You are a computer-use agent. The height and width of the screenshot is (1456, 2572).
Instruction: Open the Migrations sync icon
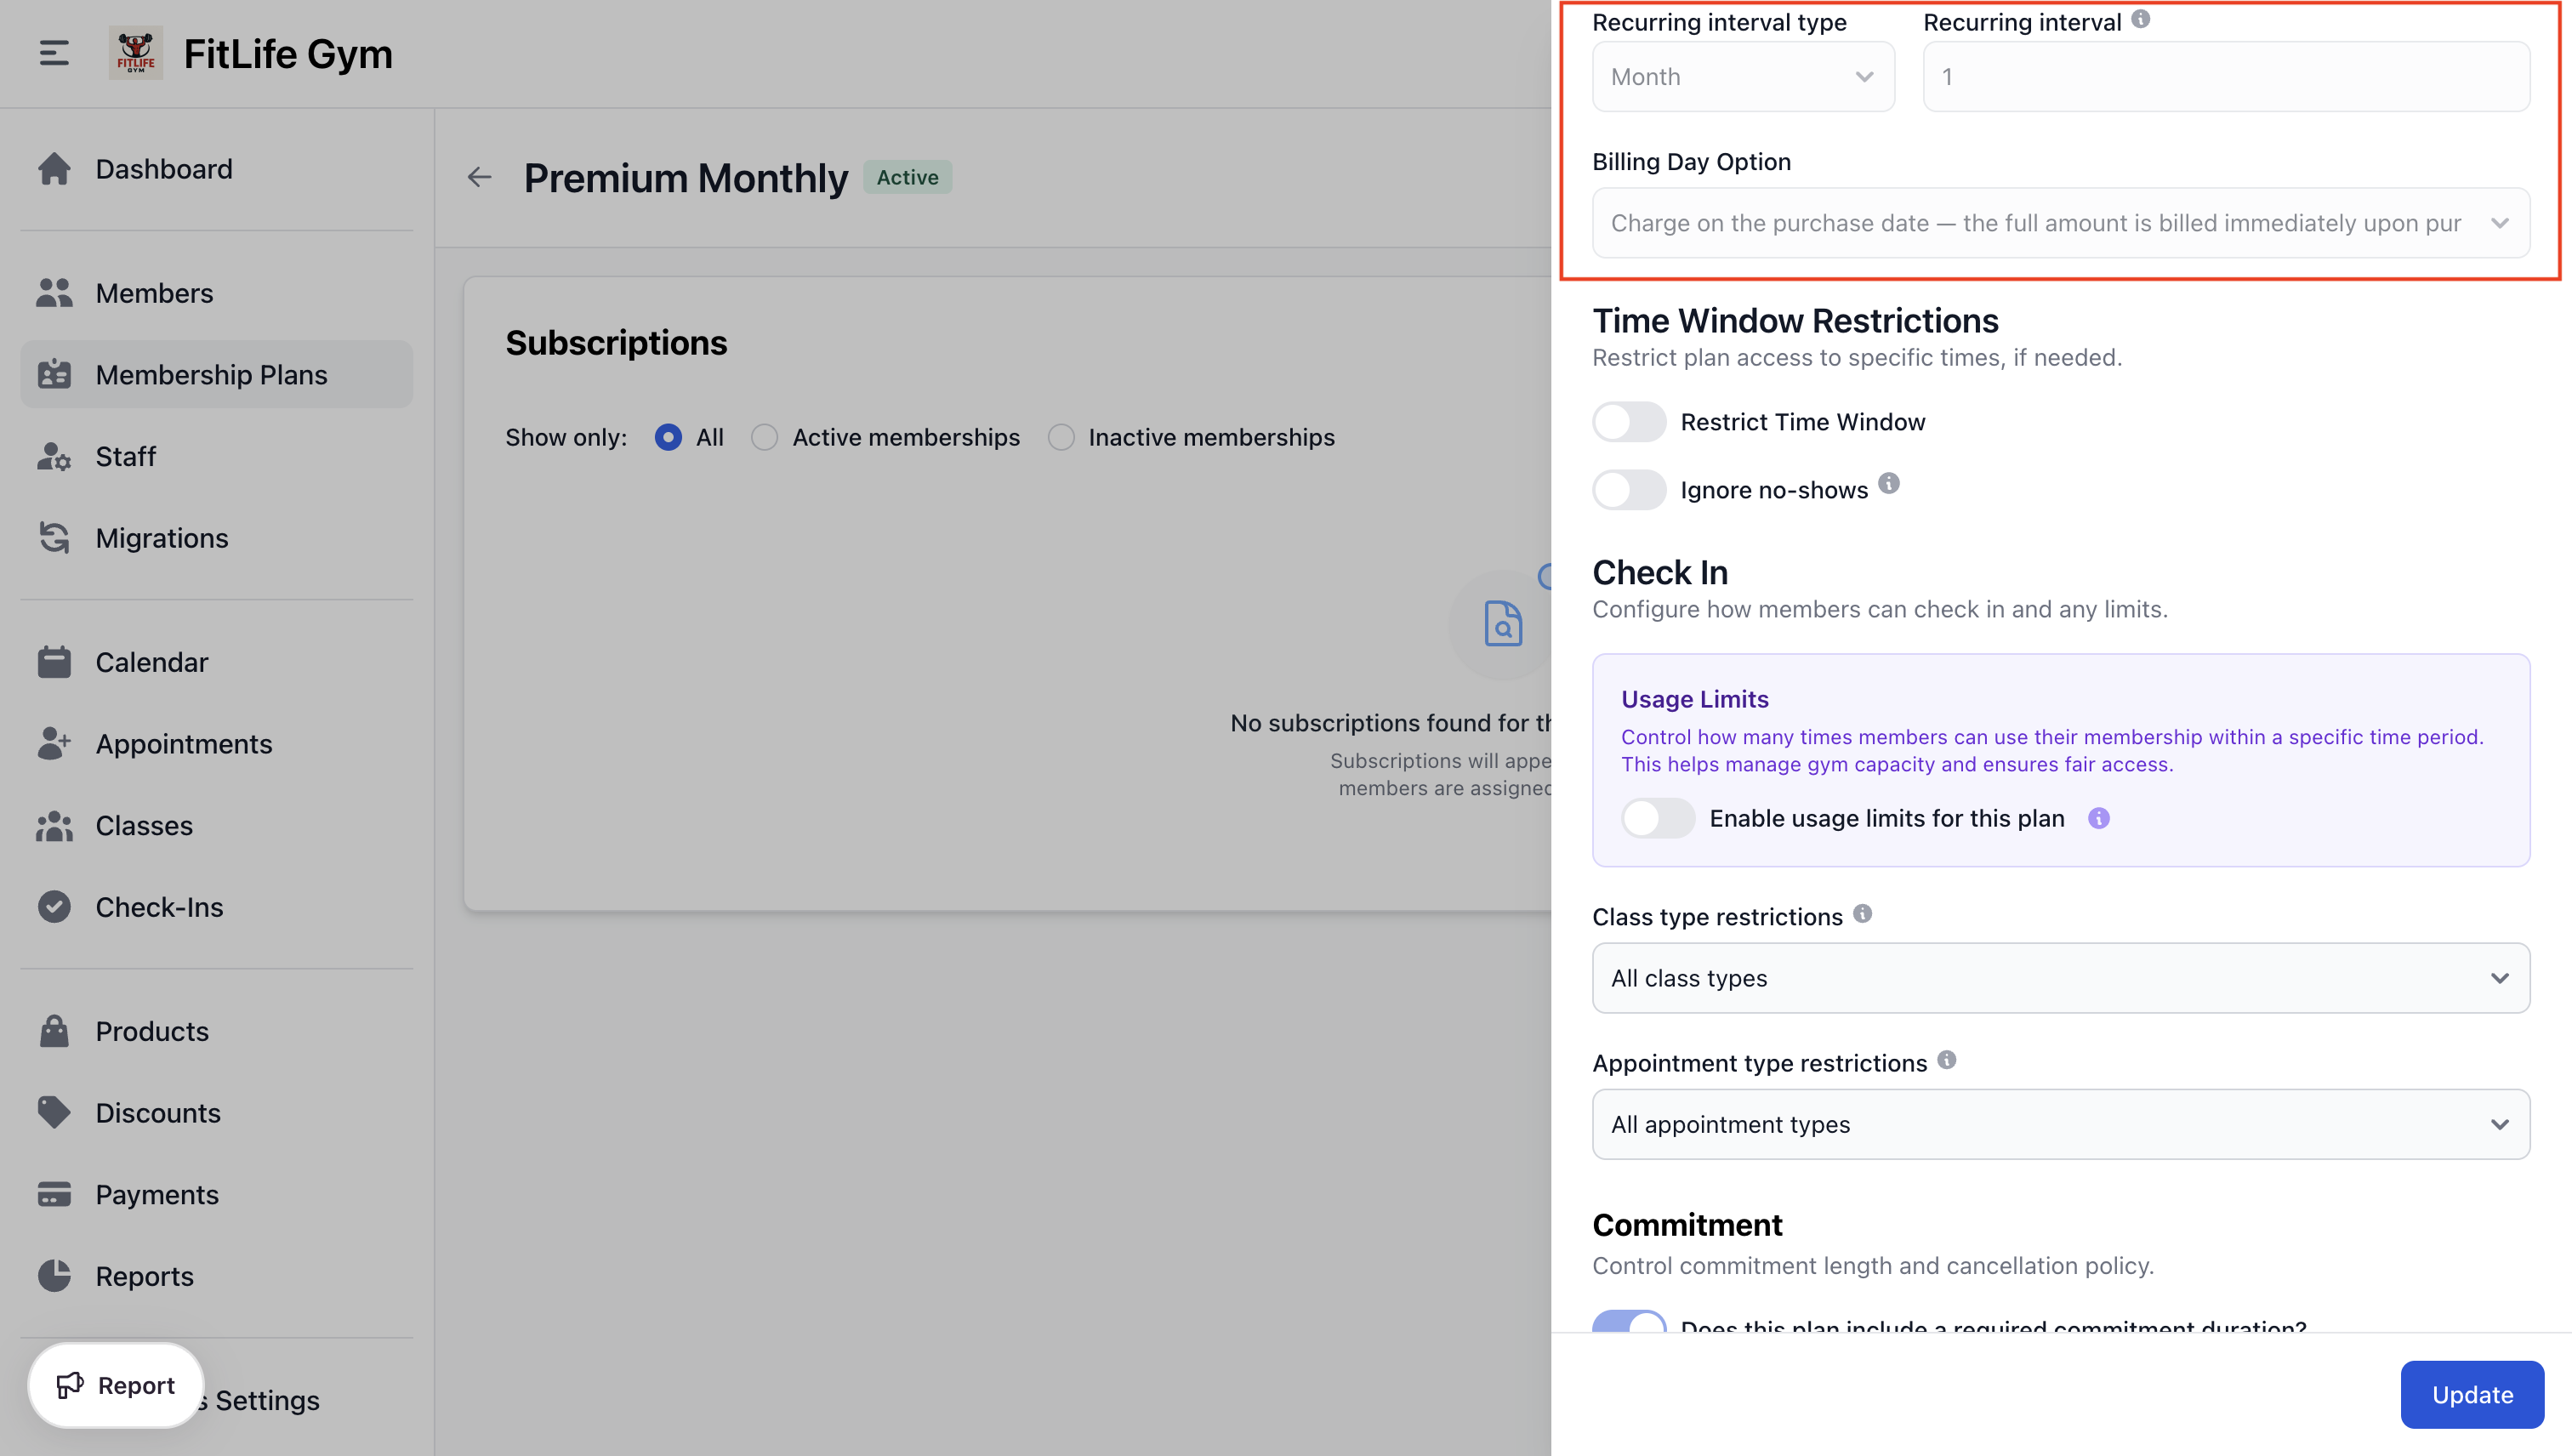[x=54, y=538]
